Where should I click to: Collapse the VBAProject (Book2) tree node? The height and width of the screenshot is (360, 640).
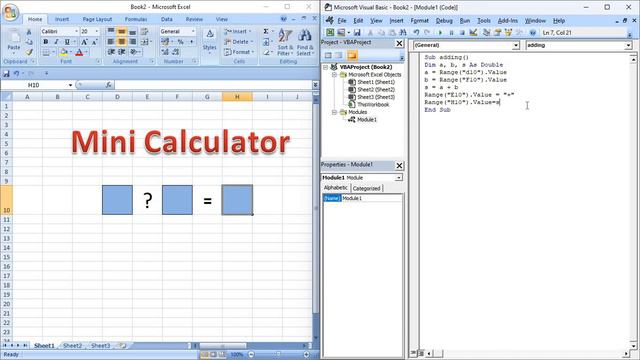[326, 67]
